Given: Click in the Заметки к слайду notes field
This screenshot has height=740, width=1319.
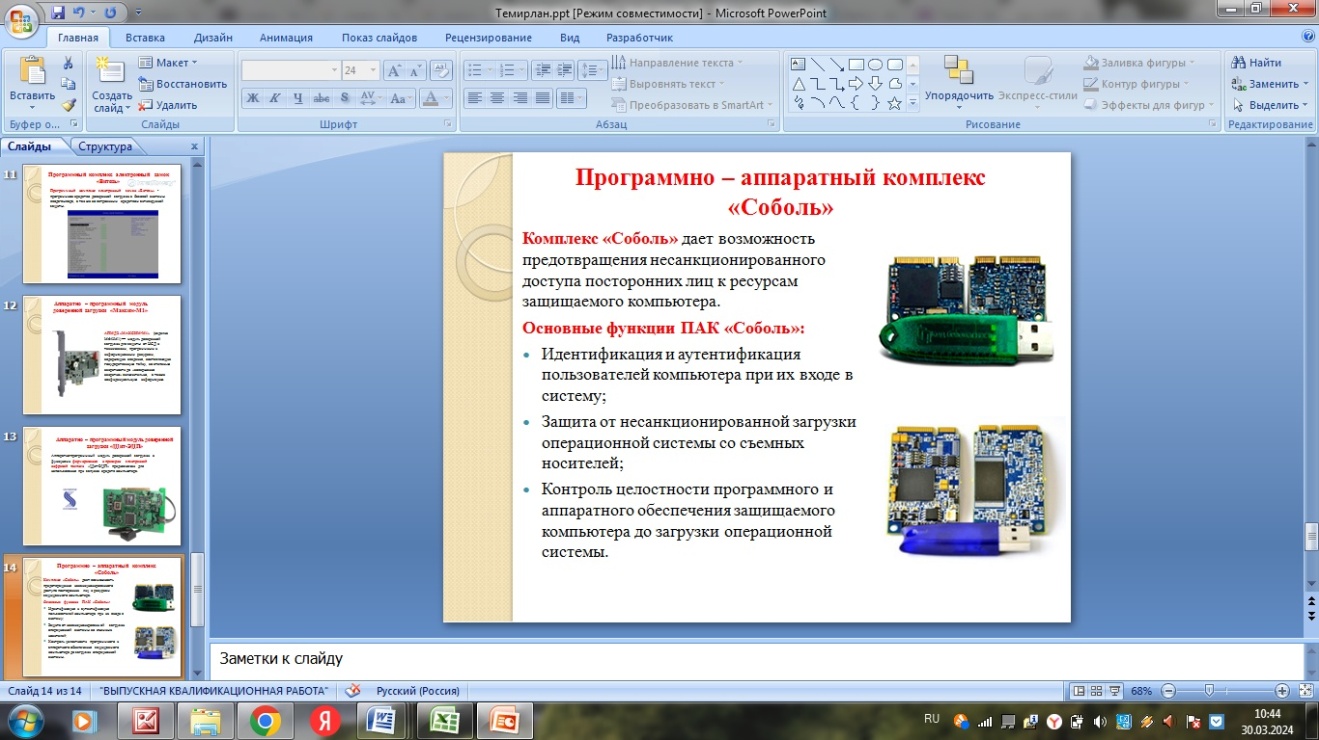Looking at the screenshot, I should [x=757, y=660].
